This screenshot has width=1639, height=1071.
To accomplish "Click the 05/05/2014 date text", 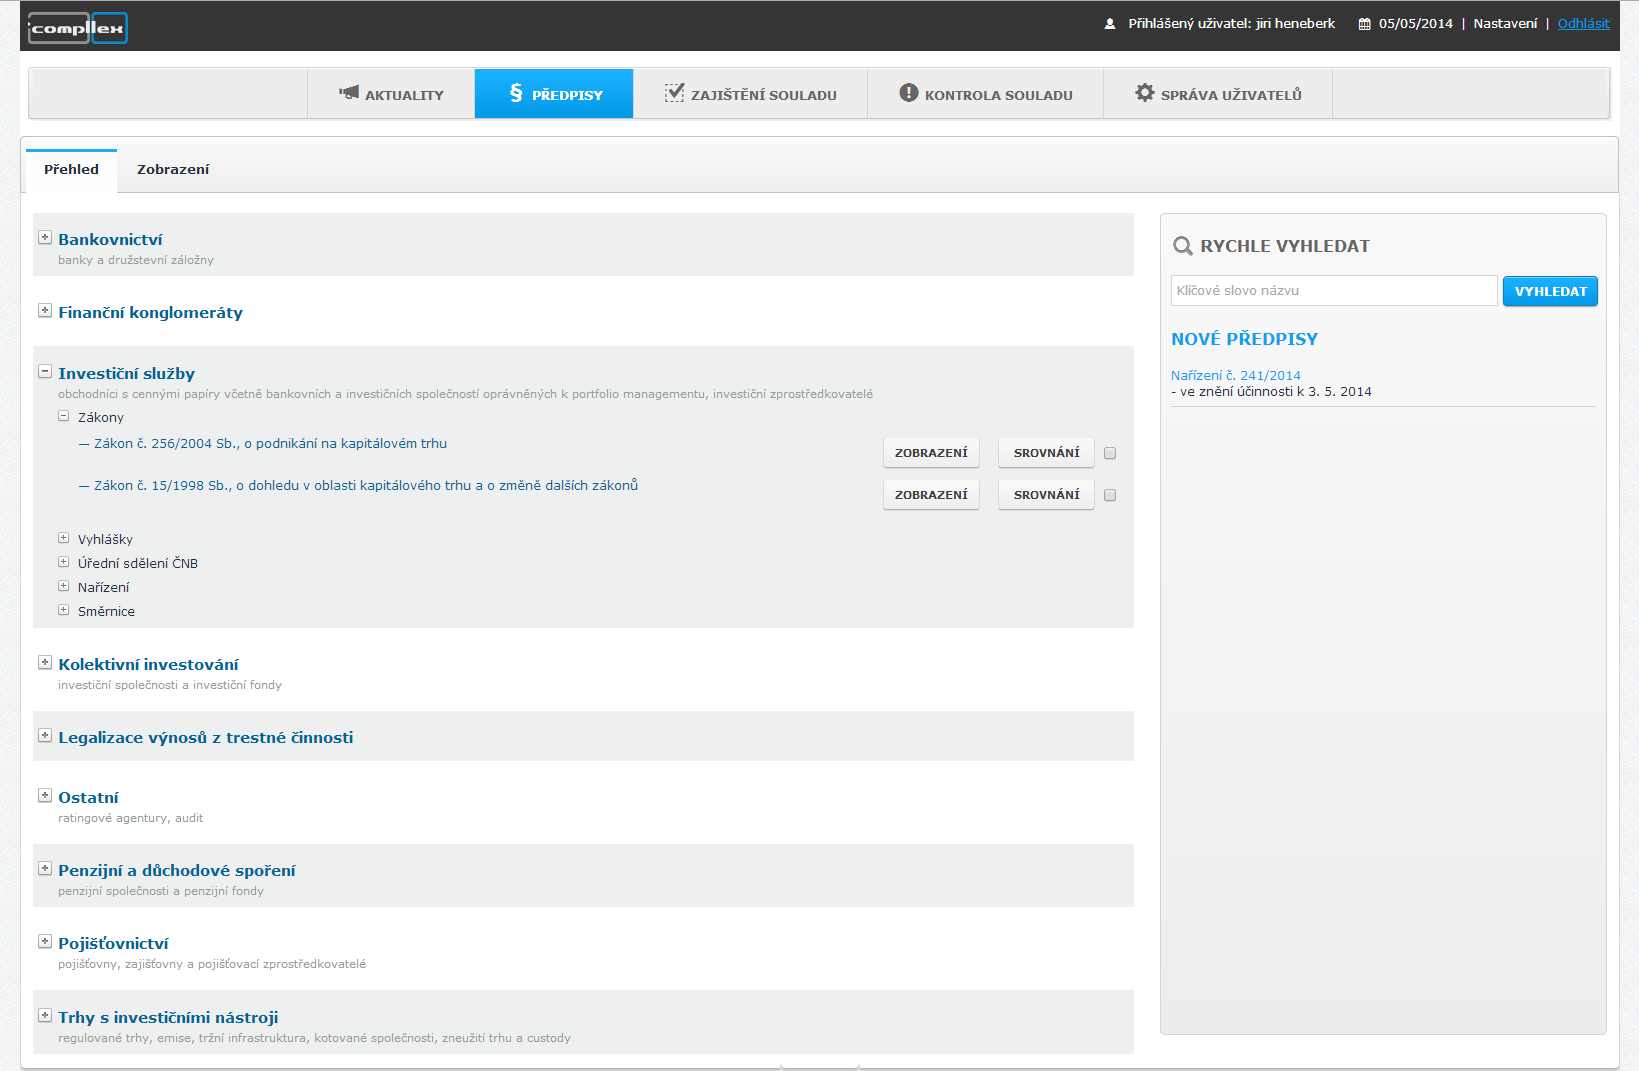I will (x=1415, y=24).
